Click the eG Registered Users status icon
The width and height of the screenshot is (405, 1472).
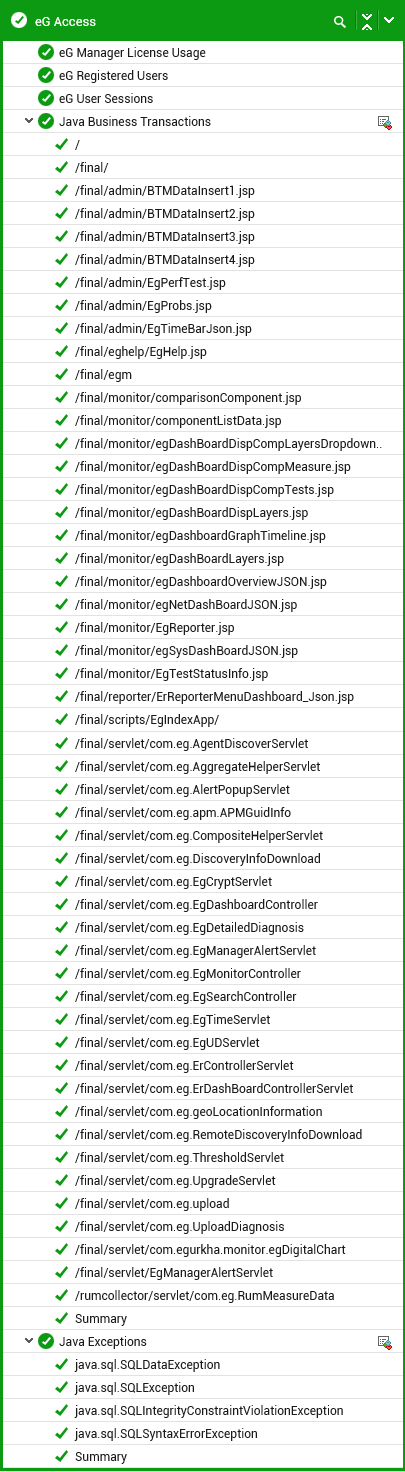[x=45, y=76]
